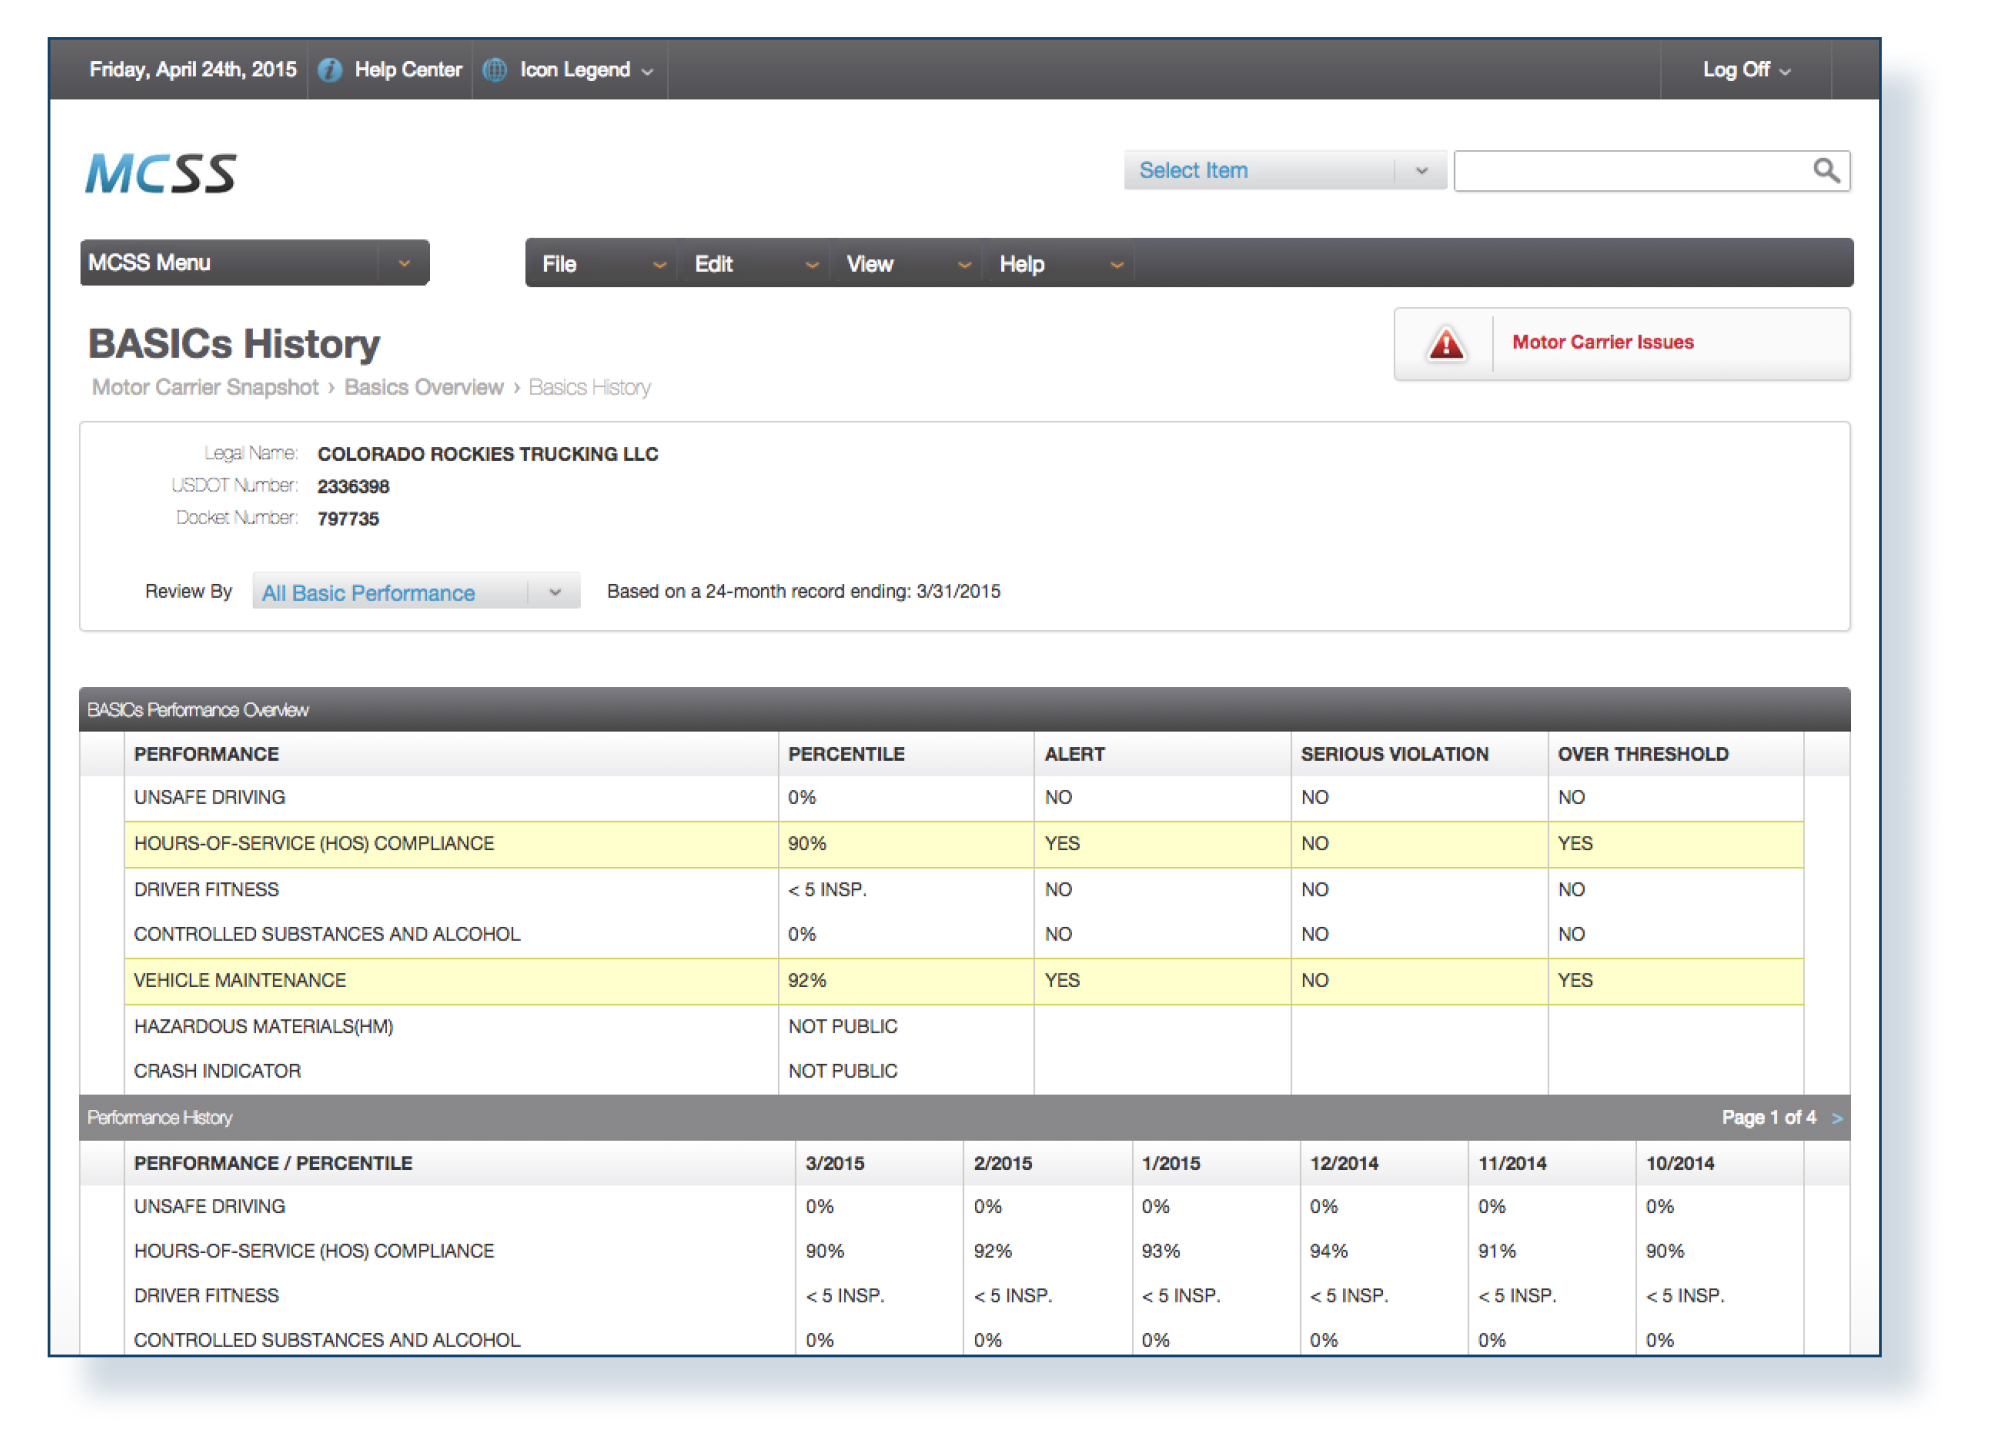Click the Docket Number 797735
Image resolution: width=2000 pixels, height=1438 pixels.
tap(348, 519)
